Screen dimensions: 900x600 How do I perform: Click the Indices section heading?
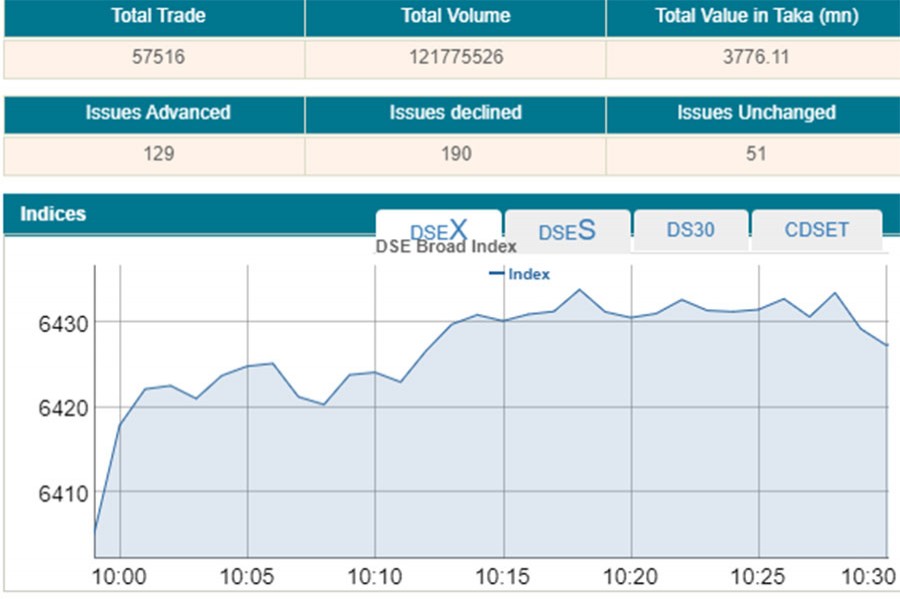[53, 214]
